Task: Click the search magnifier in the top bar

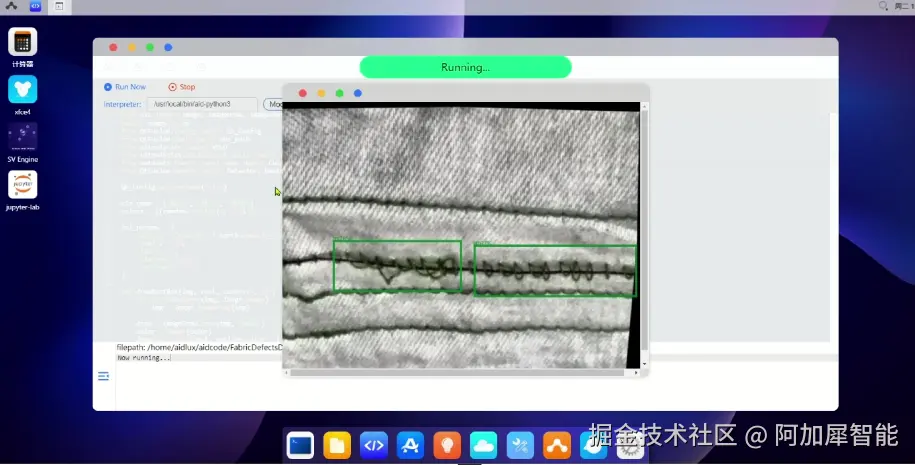Action: tap(883, 6)
